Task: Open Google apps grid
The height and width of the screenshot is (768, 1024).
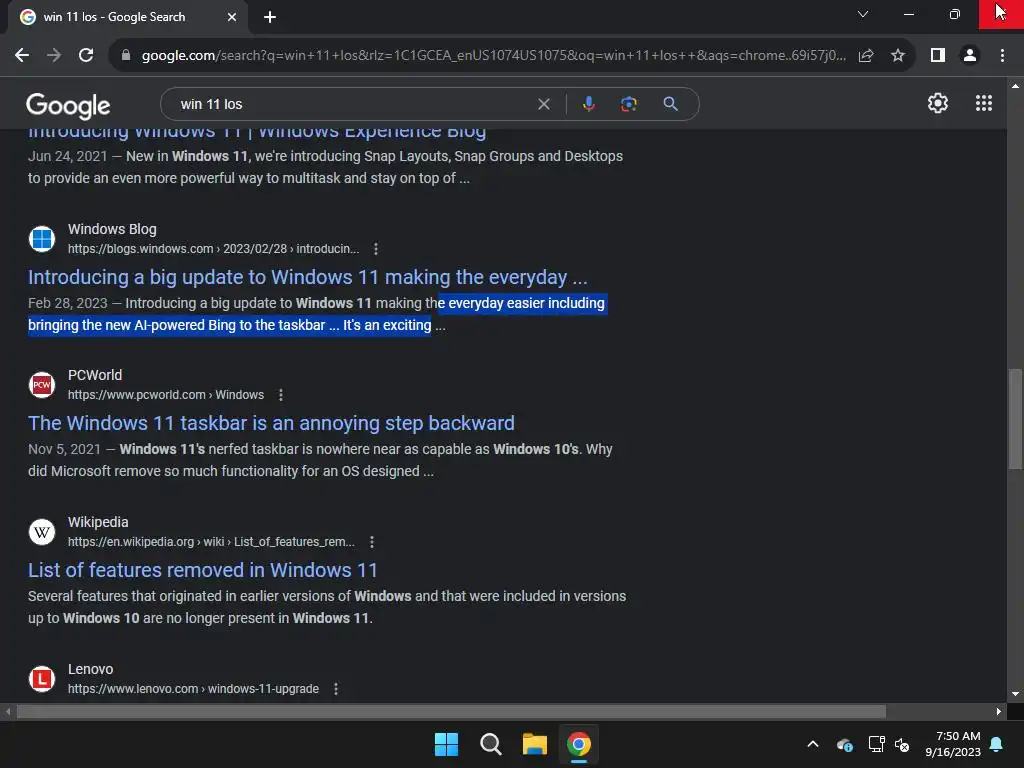Action: [x=984, y=103]
